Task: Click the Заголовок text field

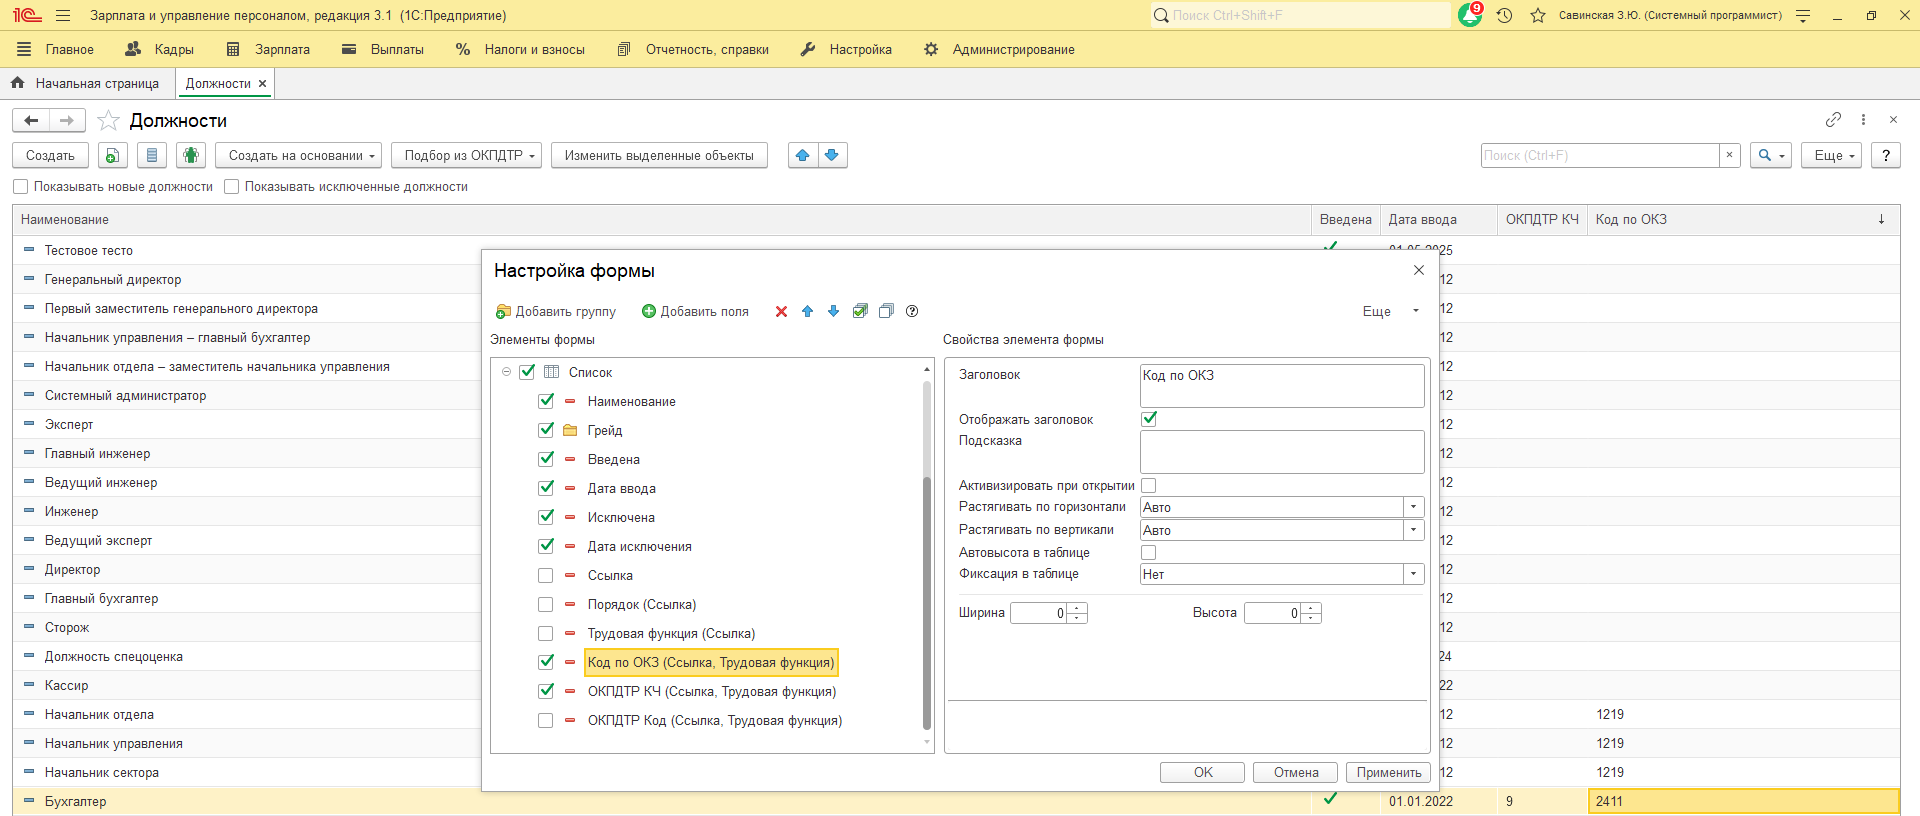Action: 1282,385
